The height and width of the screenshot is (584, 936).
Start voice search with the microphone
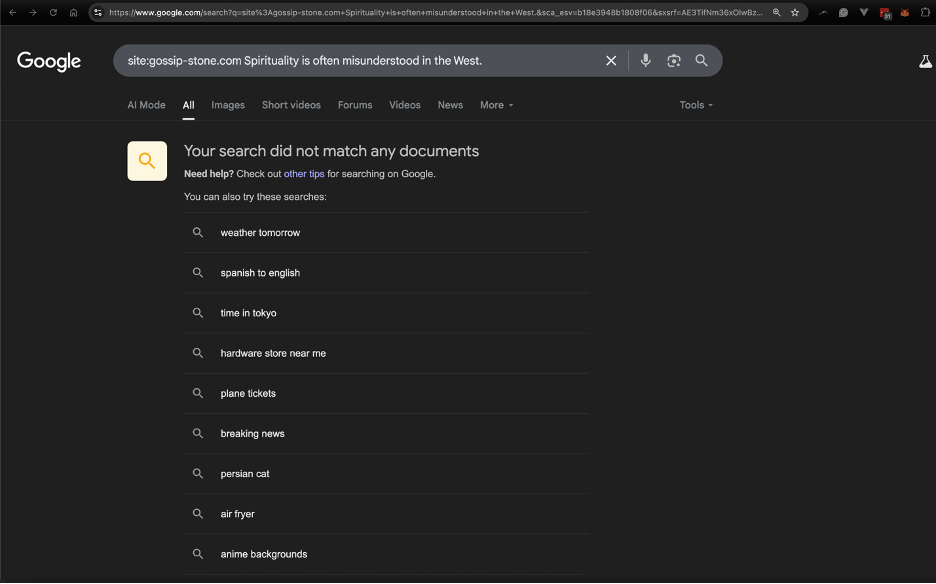[x=645, y=60]
